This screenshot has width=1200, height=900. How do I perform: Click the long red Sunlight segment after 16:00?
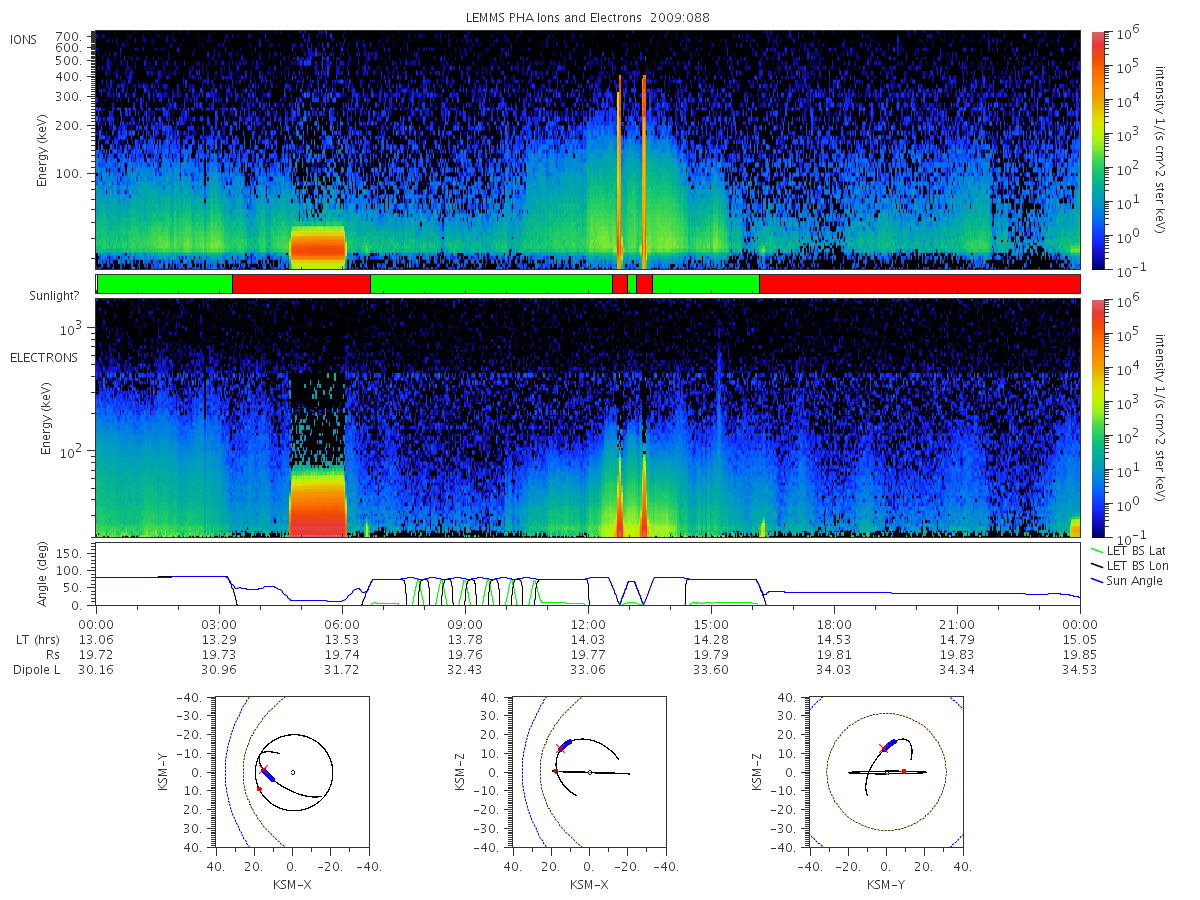919,284
